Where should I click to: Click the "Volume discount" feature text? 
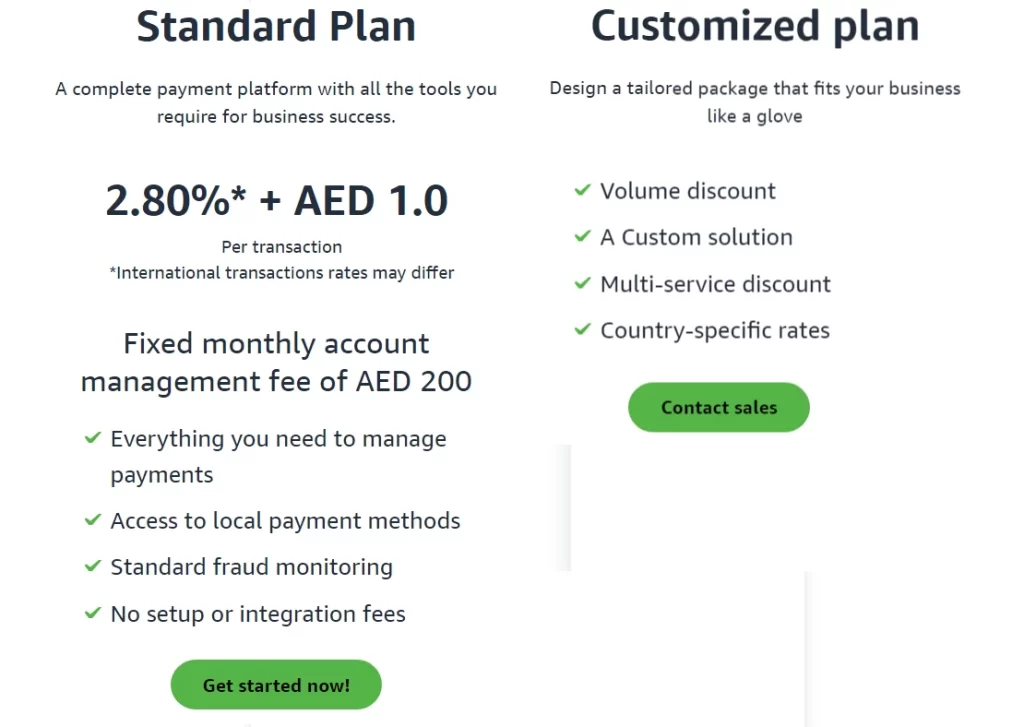pyautogui.click(x=687, y=191)
